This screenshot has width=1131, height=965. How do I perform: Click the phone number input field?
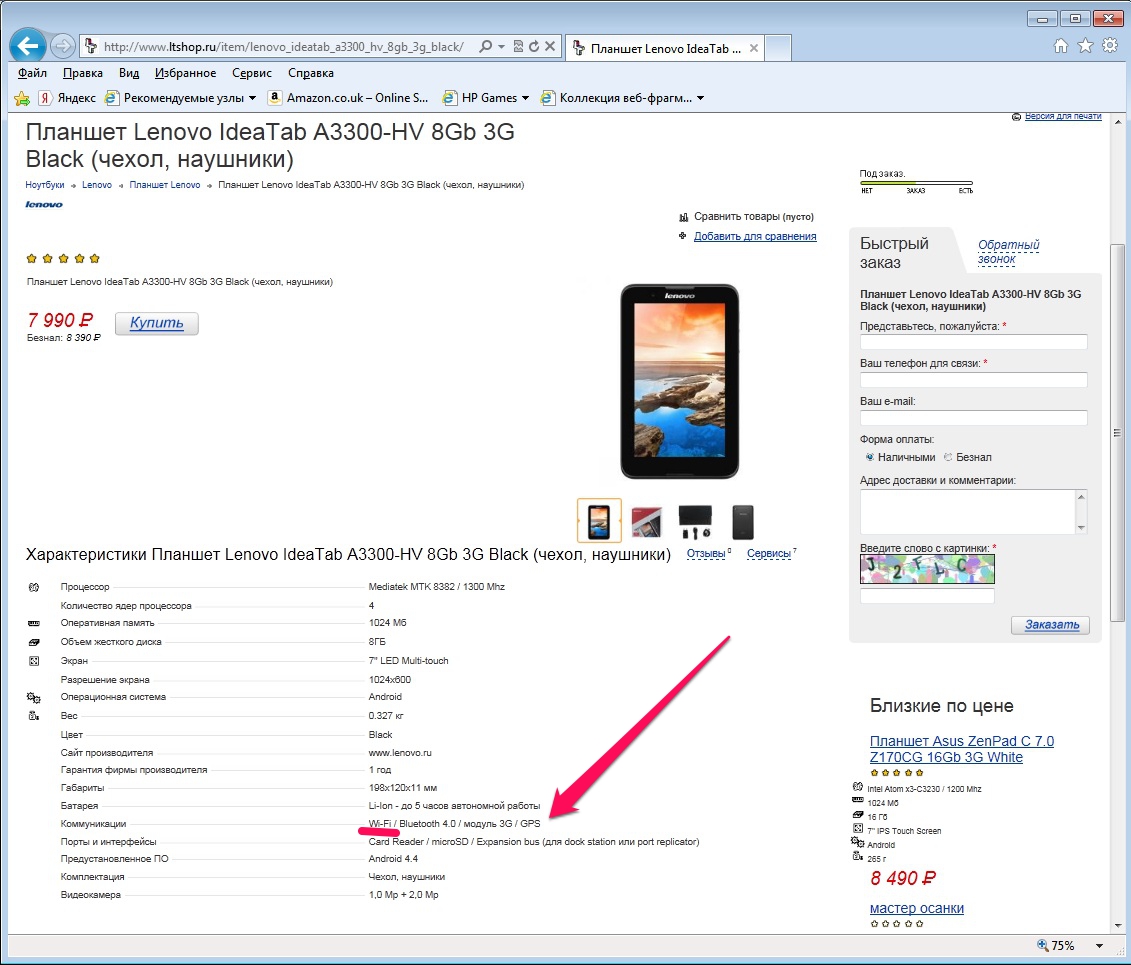click(973, 379)
